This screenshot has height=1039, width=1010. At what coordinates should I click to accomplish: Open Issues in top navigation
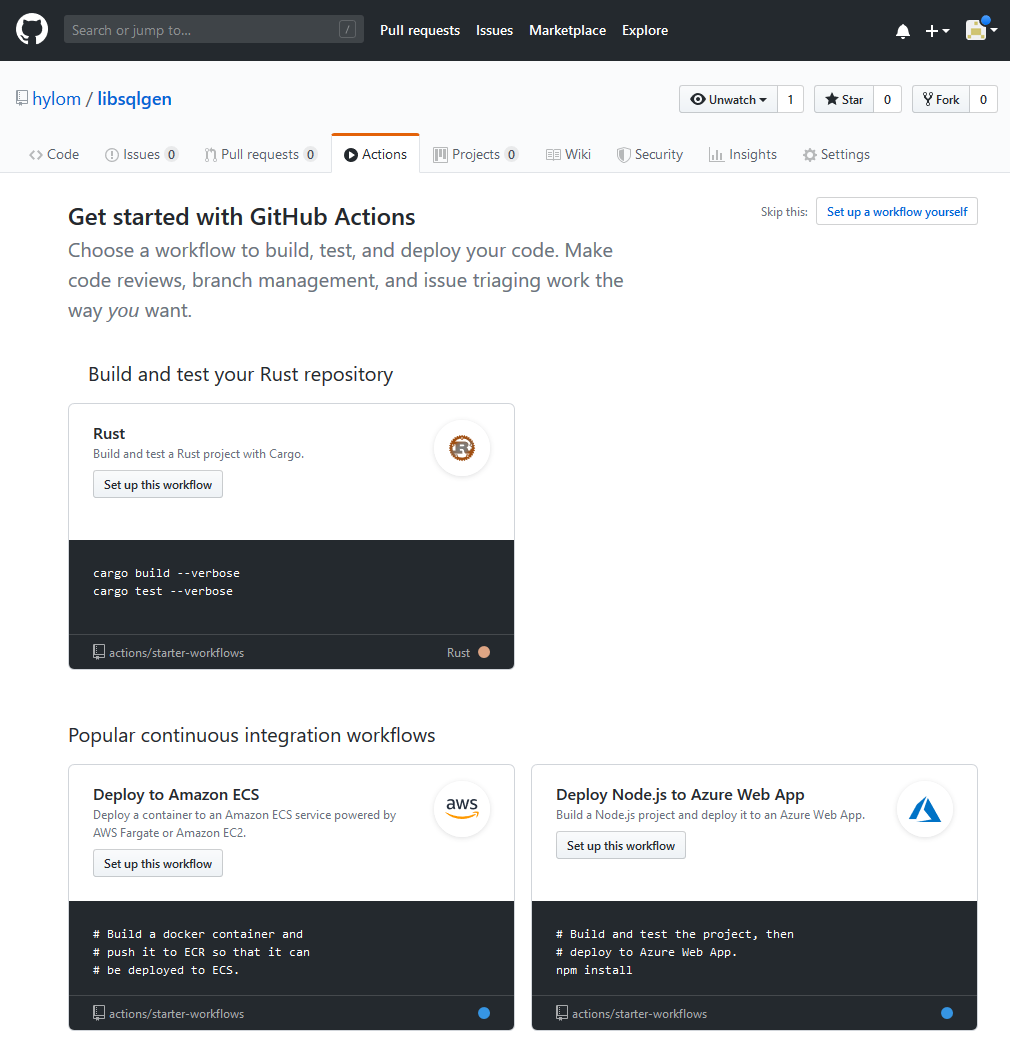coord(494,30)
